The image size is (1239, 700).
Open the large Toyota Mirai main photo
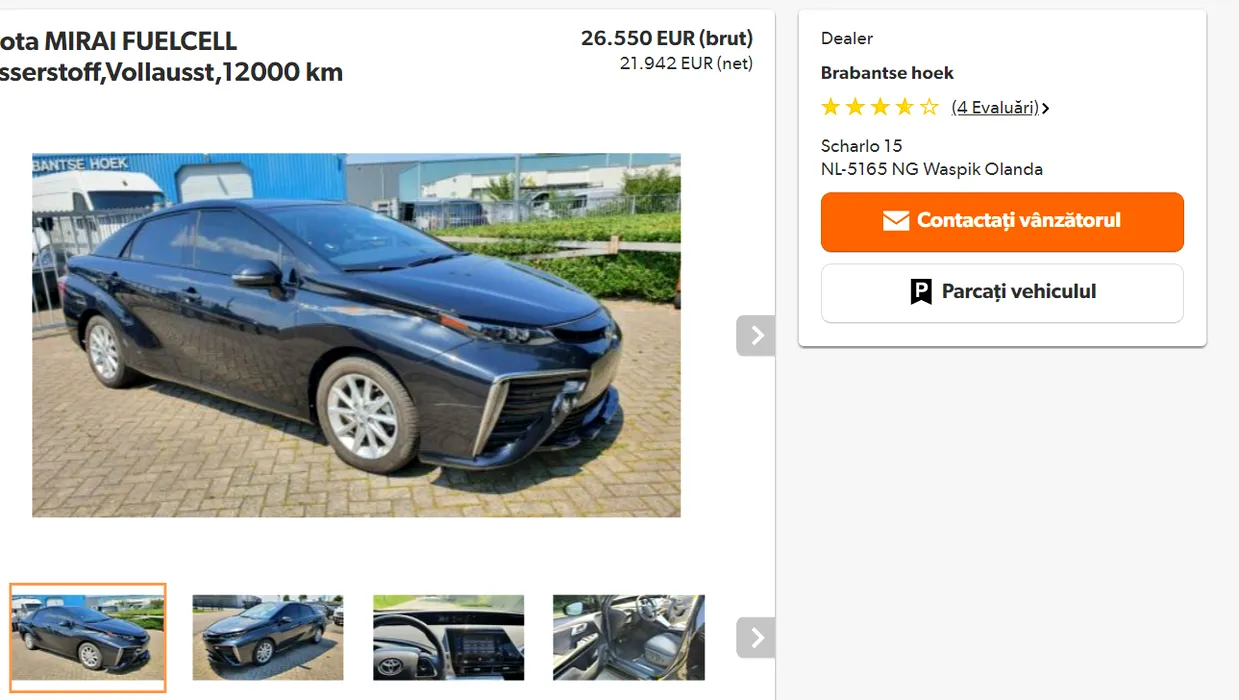click(x=356, y=335)
